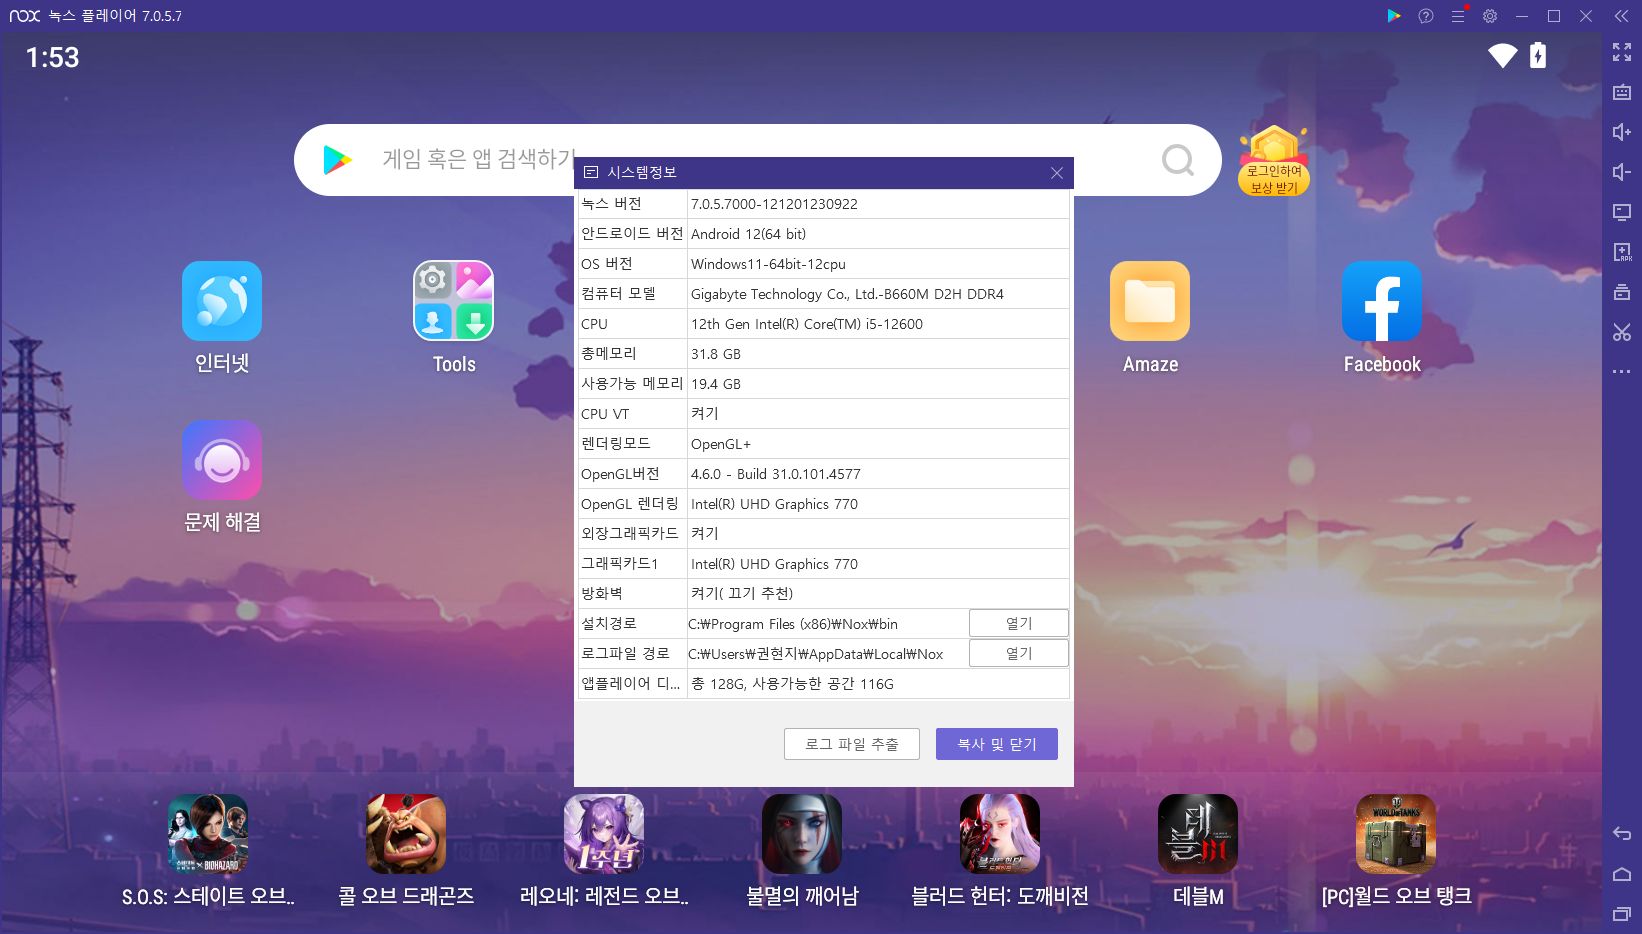Click the game search input field
The height and width of the screenshot is (934, 1642).
pos(760,160)
